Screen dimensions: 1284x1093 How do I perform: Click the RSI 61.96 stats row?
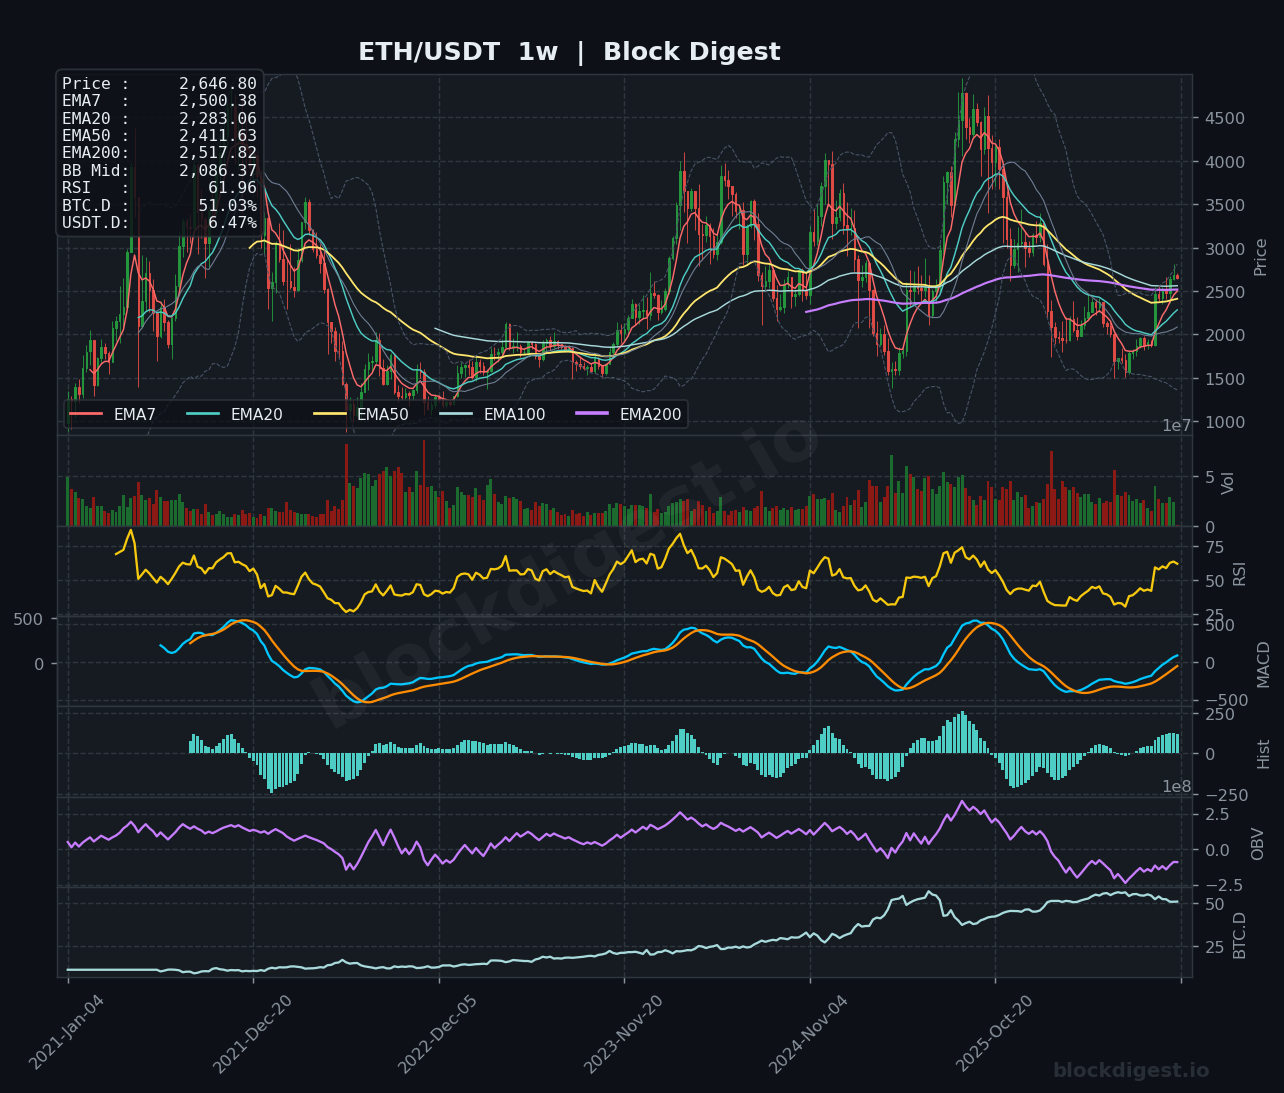[159, 188]
